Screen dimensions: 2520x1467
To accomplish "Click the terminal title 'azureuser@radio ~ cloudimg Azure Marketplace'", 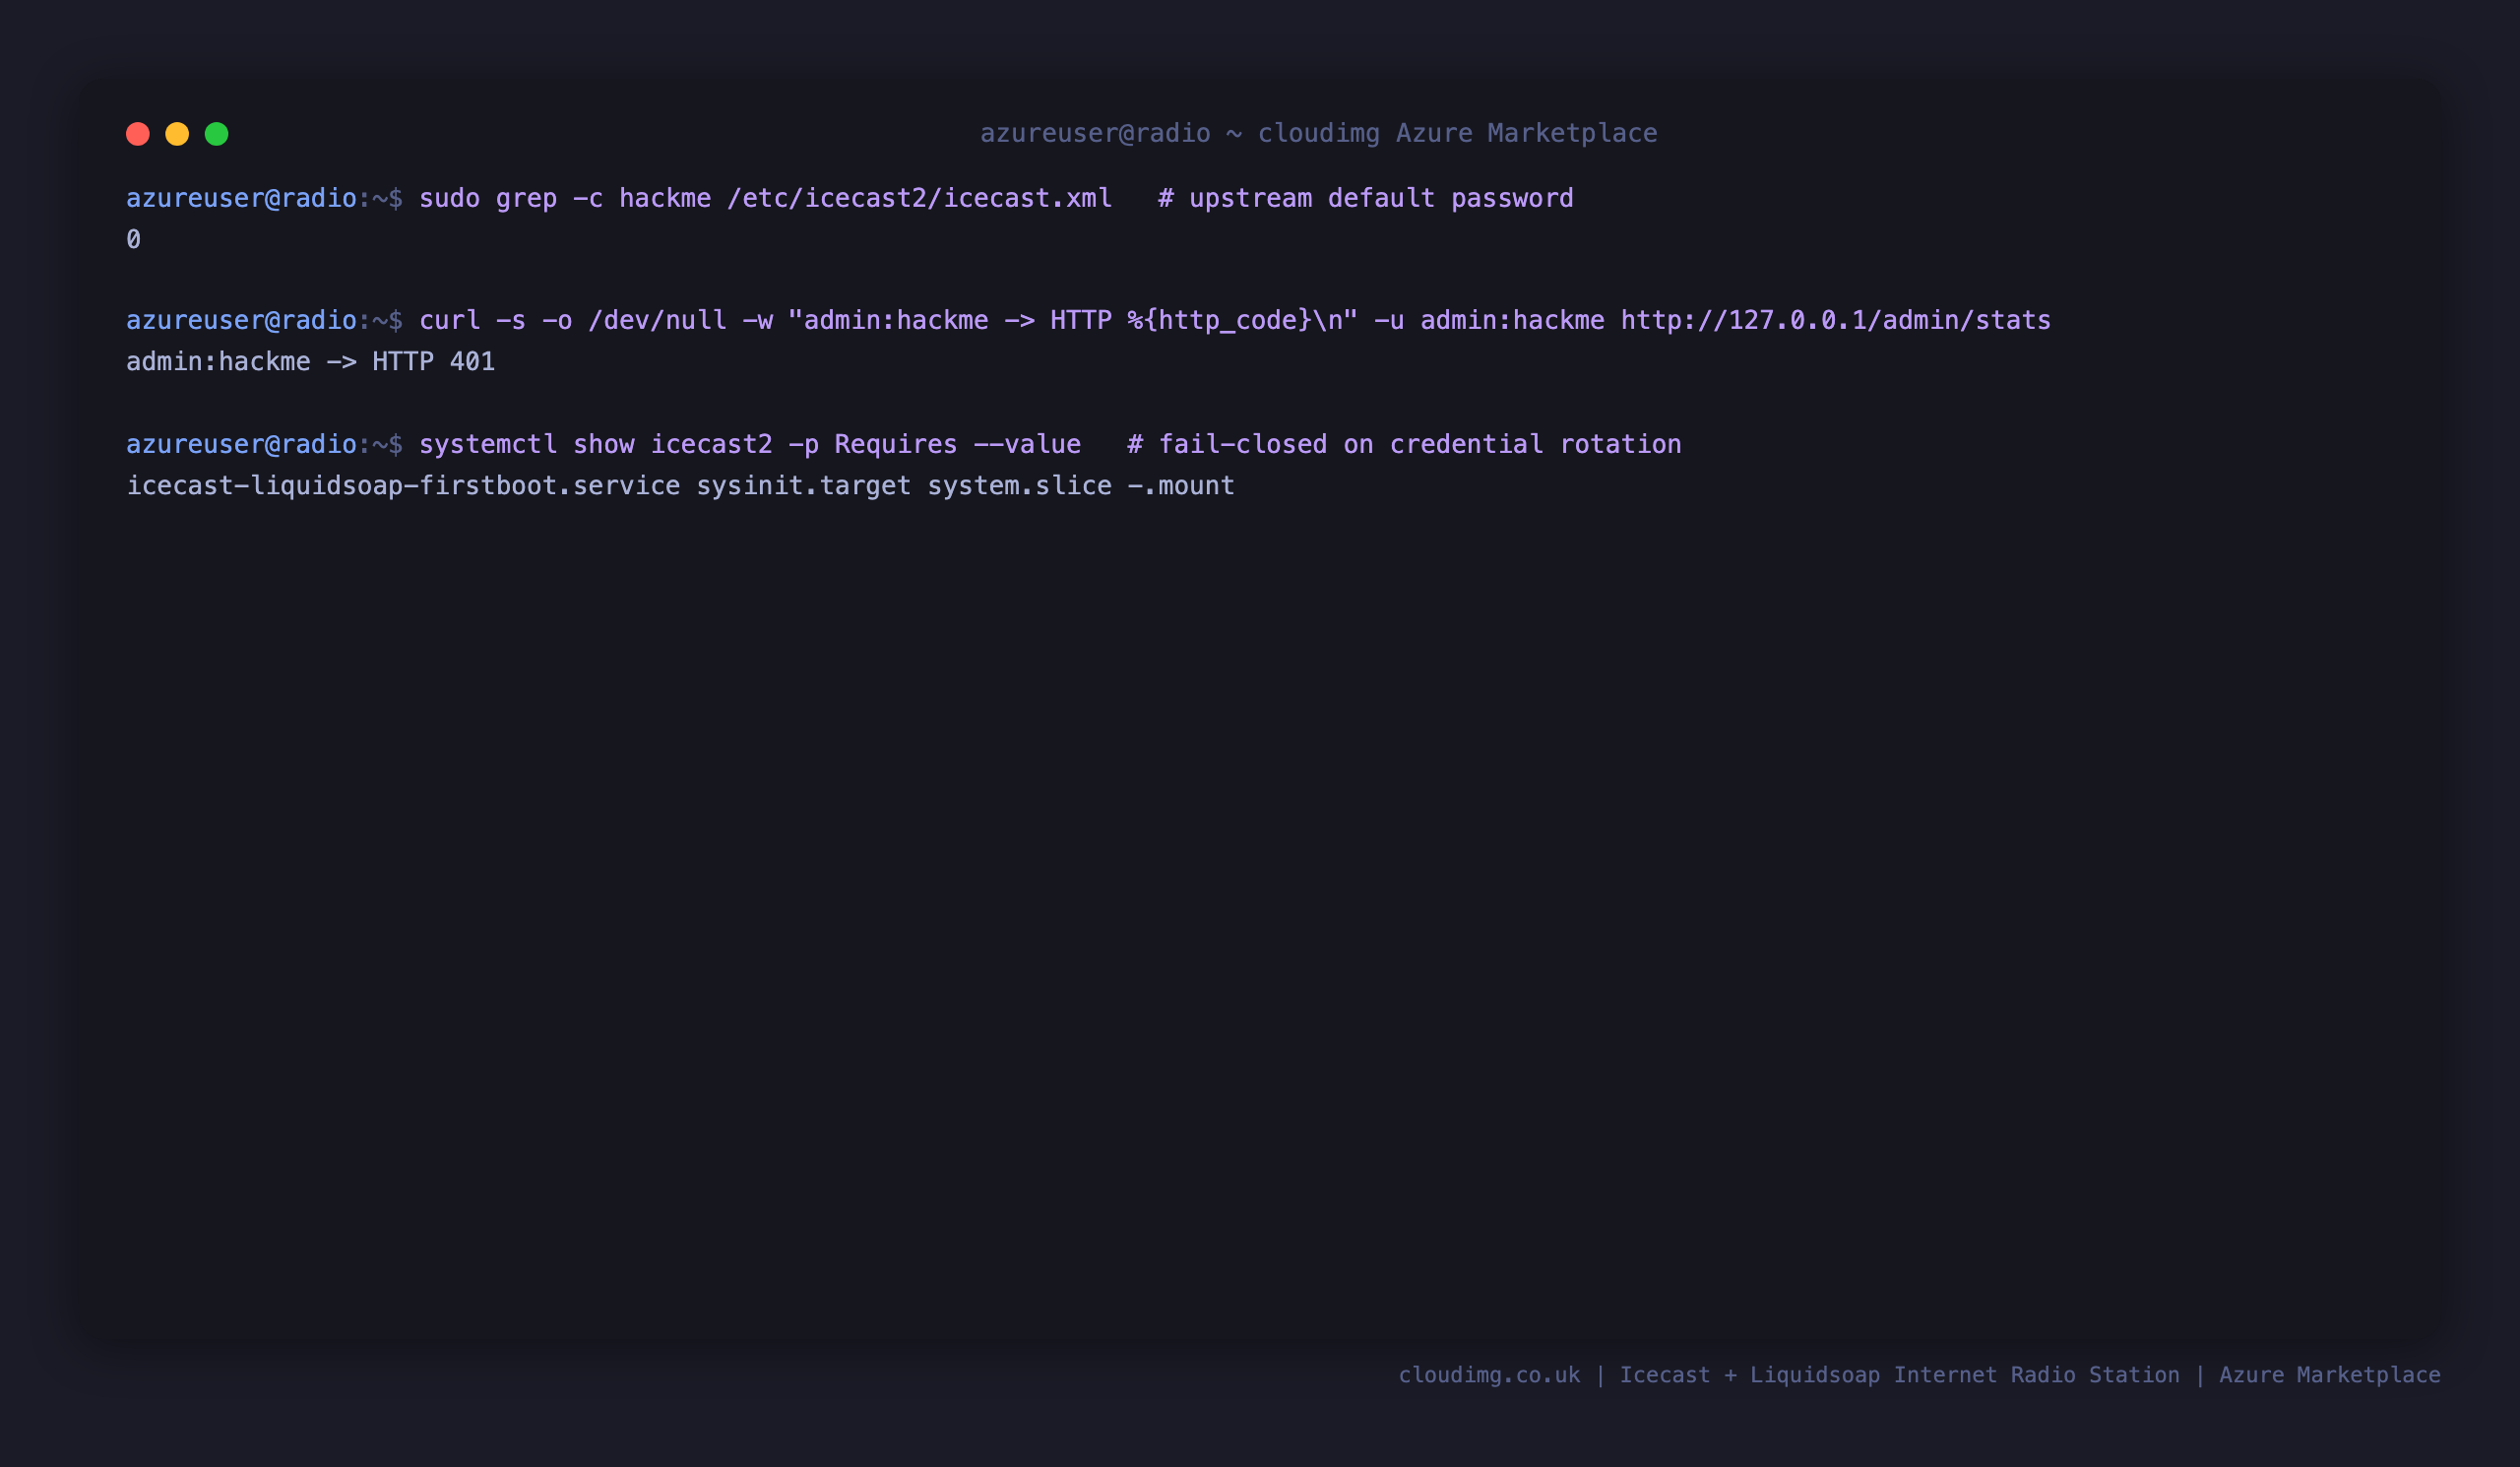I will (x=1318, y=133).
